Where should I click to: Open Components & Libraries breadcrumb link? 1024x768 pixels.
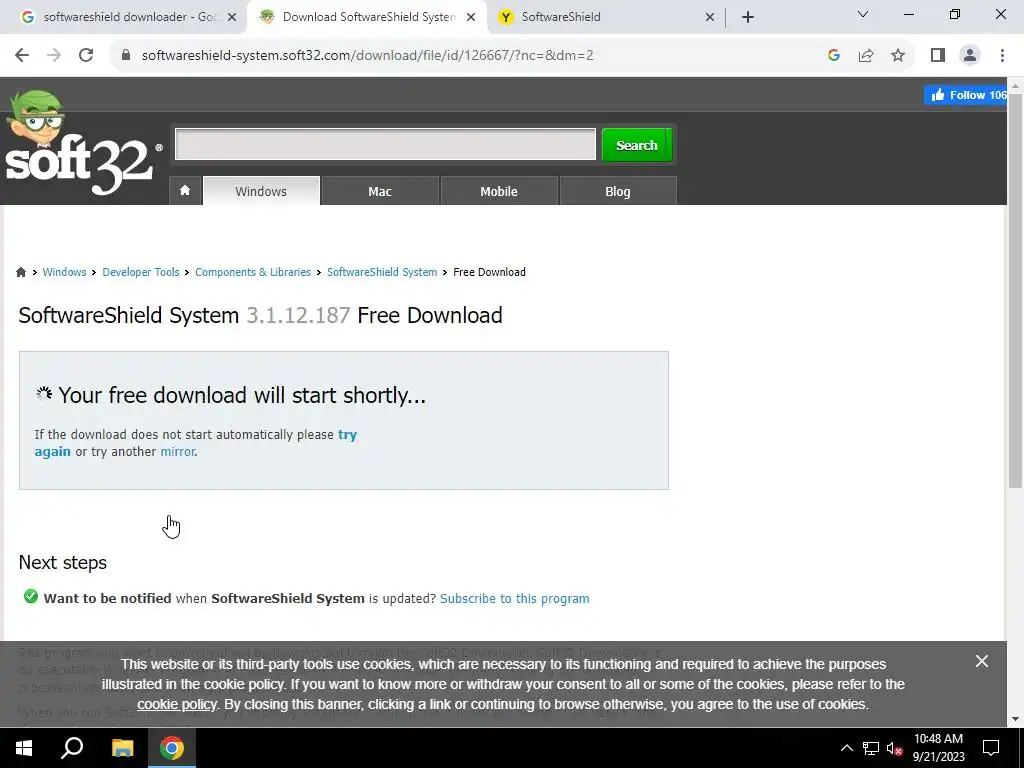(x=253, y=272)
